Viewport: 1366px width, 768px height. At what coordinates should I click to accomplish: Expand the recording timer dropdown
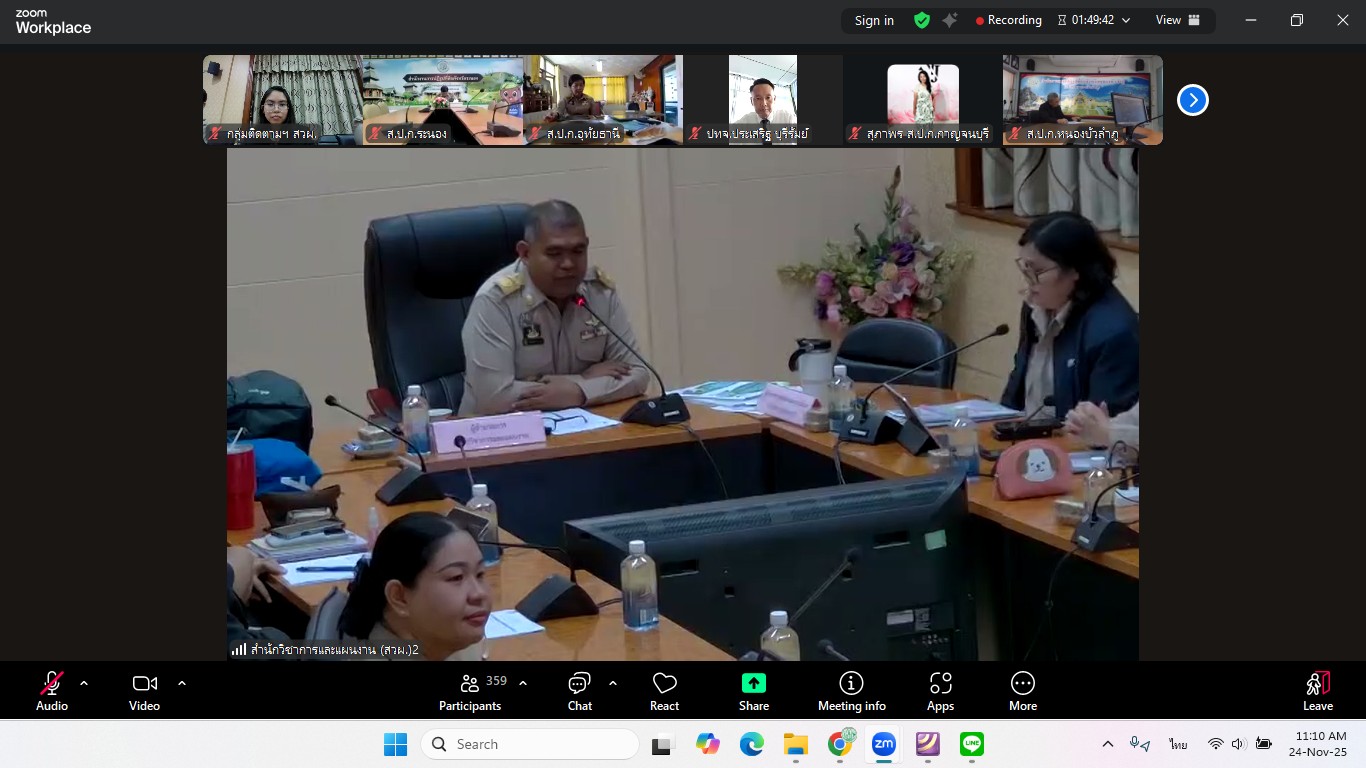[1126, 20]
